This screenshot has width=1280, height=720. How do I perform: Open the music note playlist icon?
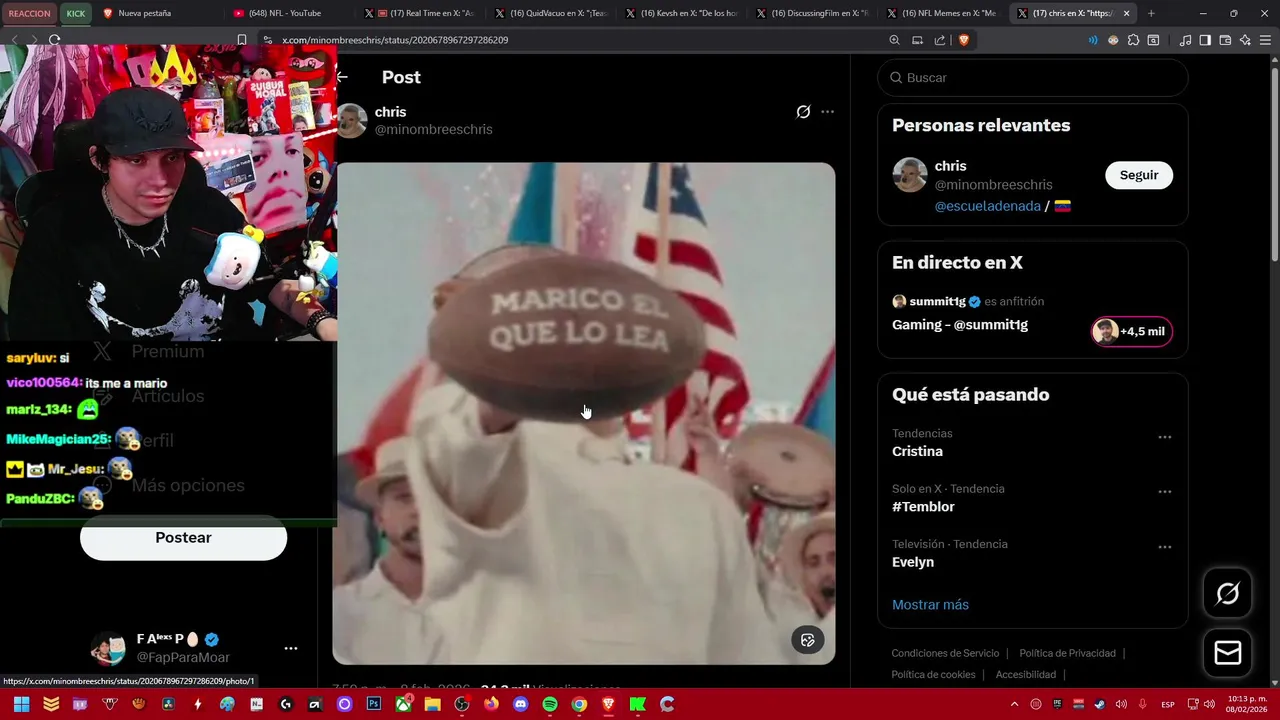point(1185,40)
